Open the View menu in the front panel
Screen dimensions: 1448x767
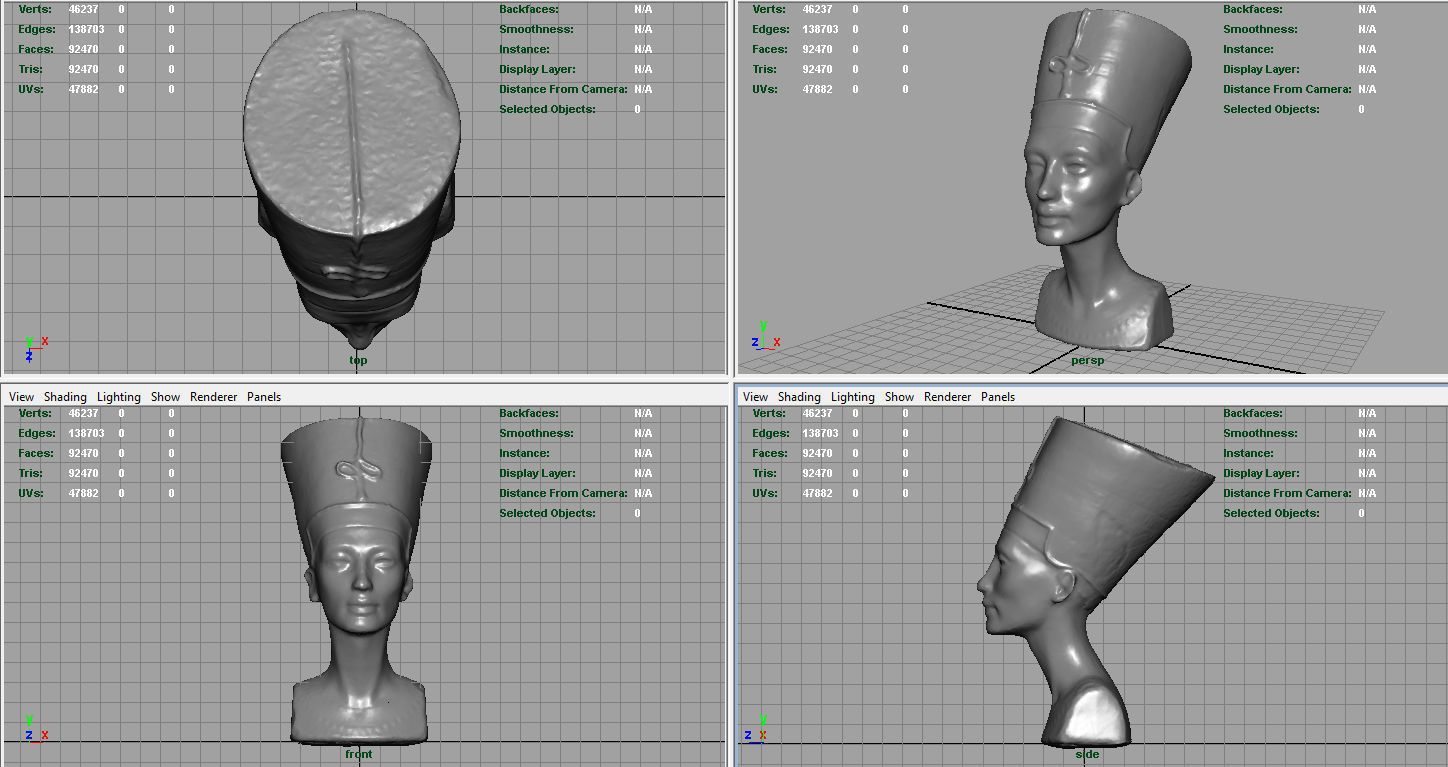(21, 397)
